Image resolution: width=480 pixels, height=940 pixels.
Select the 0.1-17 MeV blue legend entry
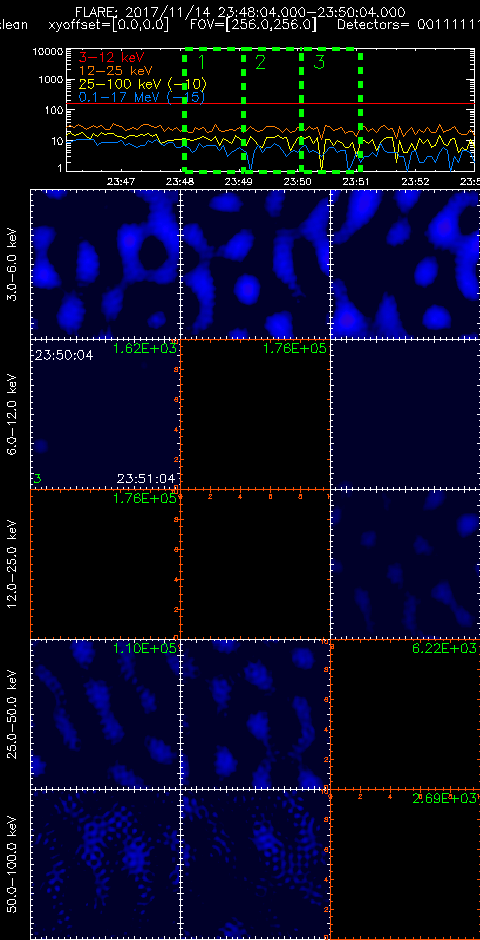pyautogui.click(x=141, y=97)
